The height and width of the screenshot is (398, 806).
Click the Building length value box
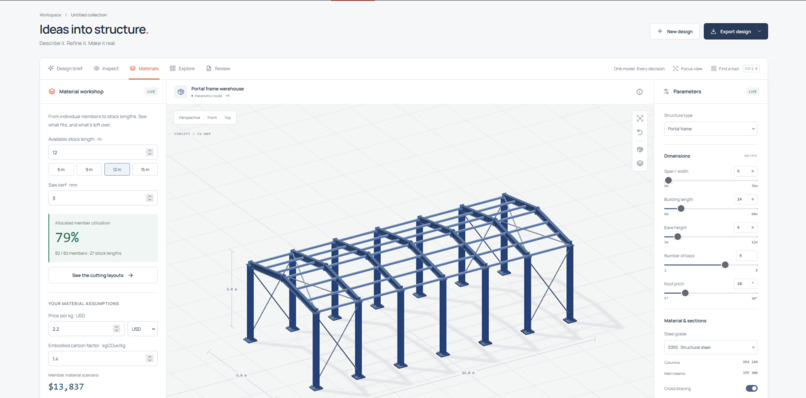(x=745, y=199)
